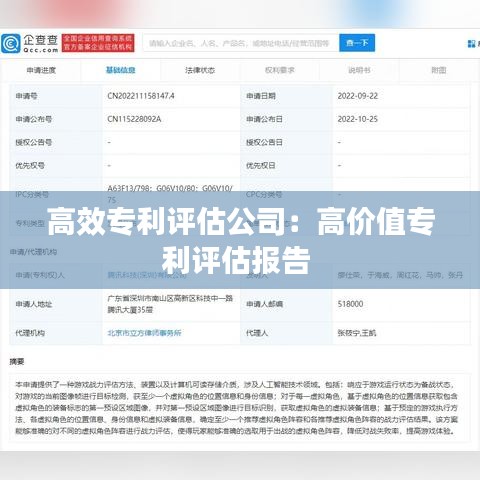Click the blue icon at top right corner

pos(472,43)
